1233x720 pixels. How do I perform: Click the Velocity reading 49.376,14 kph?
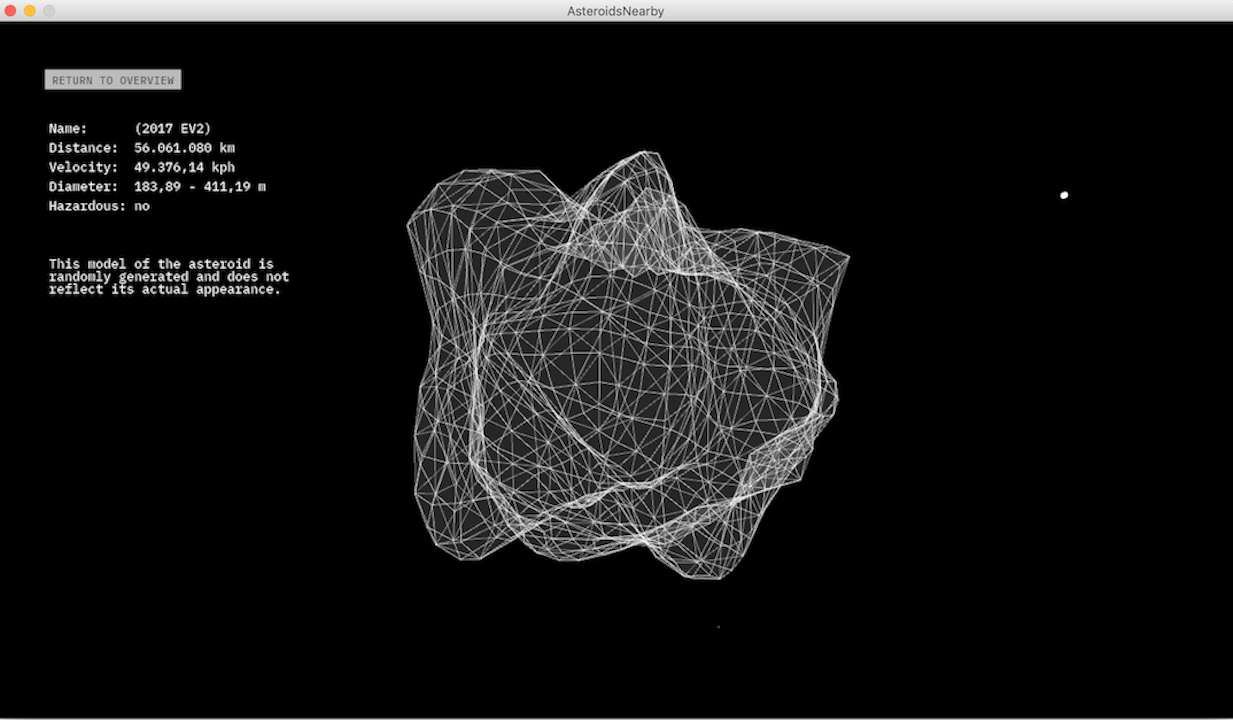click(x=185, y=167)
